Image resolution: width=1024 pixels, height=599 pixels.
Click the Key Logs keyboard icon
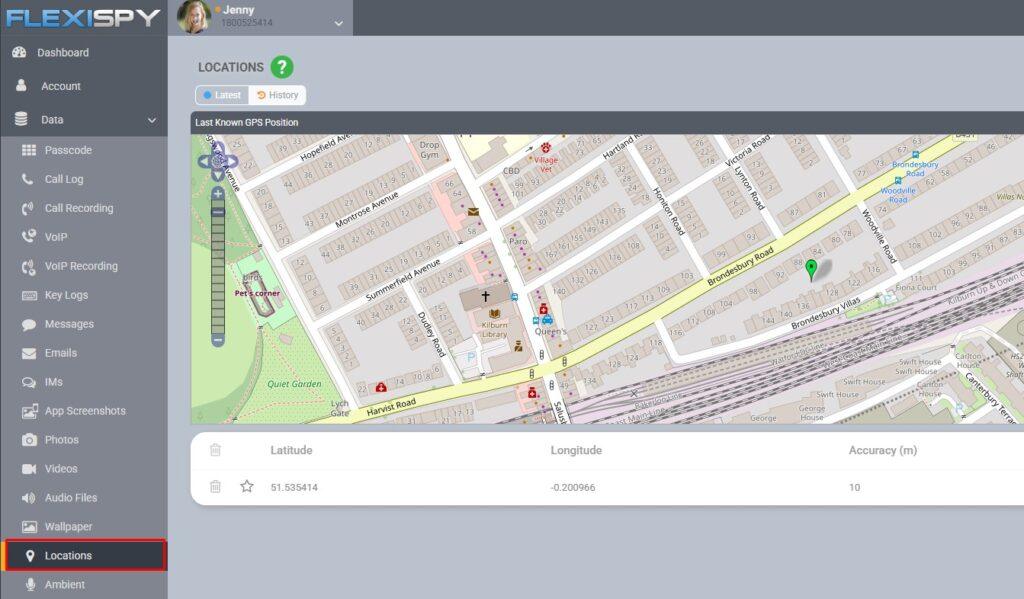29,295
